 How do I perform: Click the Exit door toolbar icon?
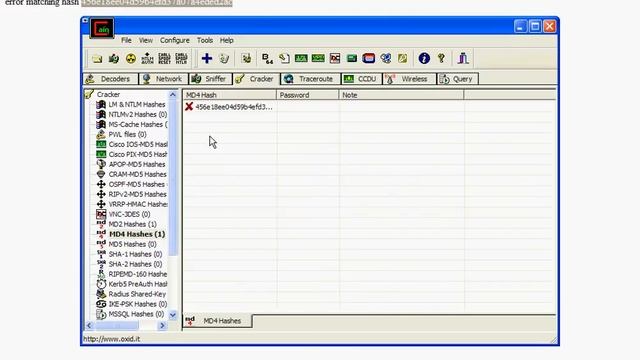(x=463, y=58)
